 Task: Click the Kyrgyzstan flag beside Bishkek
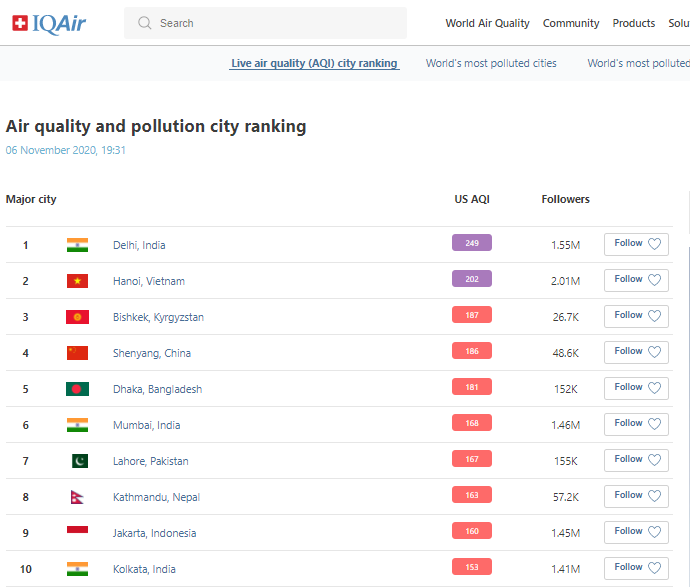[x=77, y=317]
